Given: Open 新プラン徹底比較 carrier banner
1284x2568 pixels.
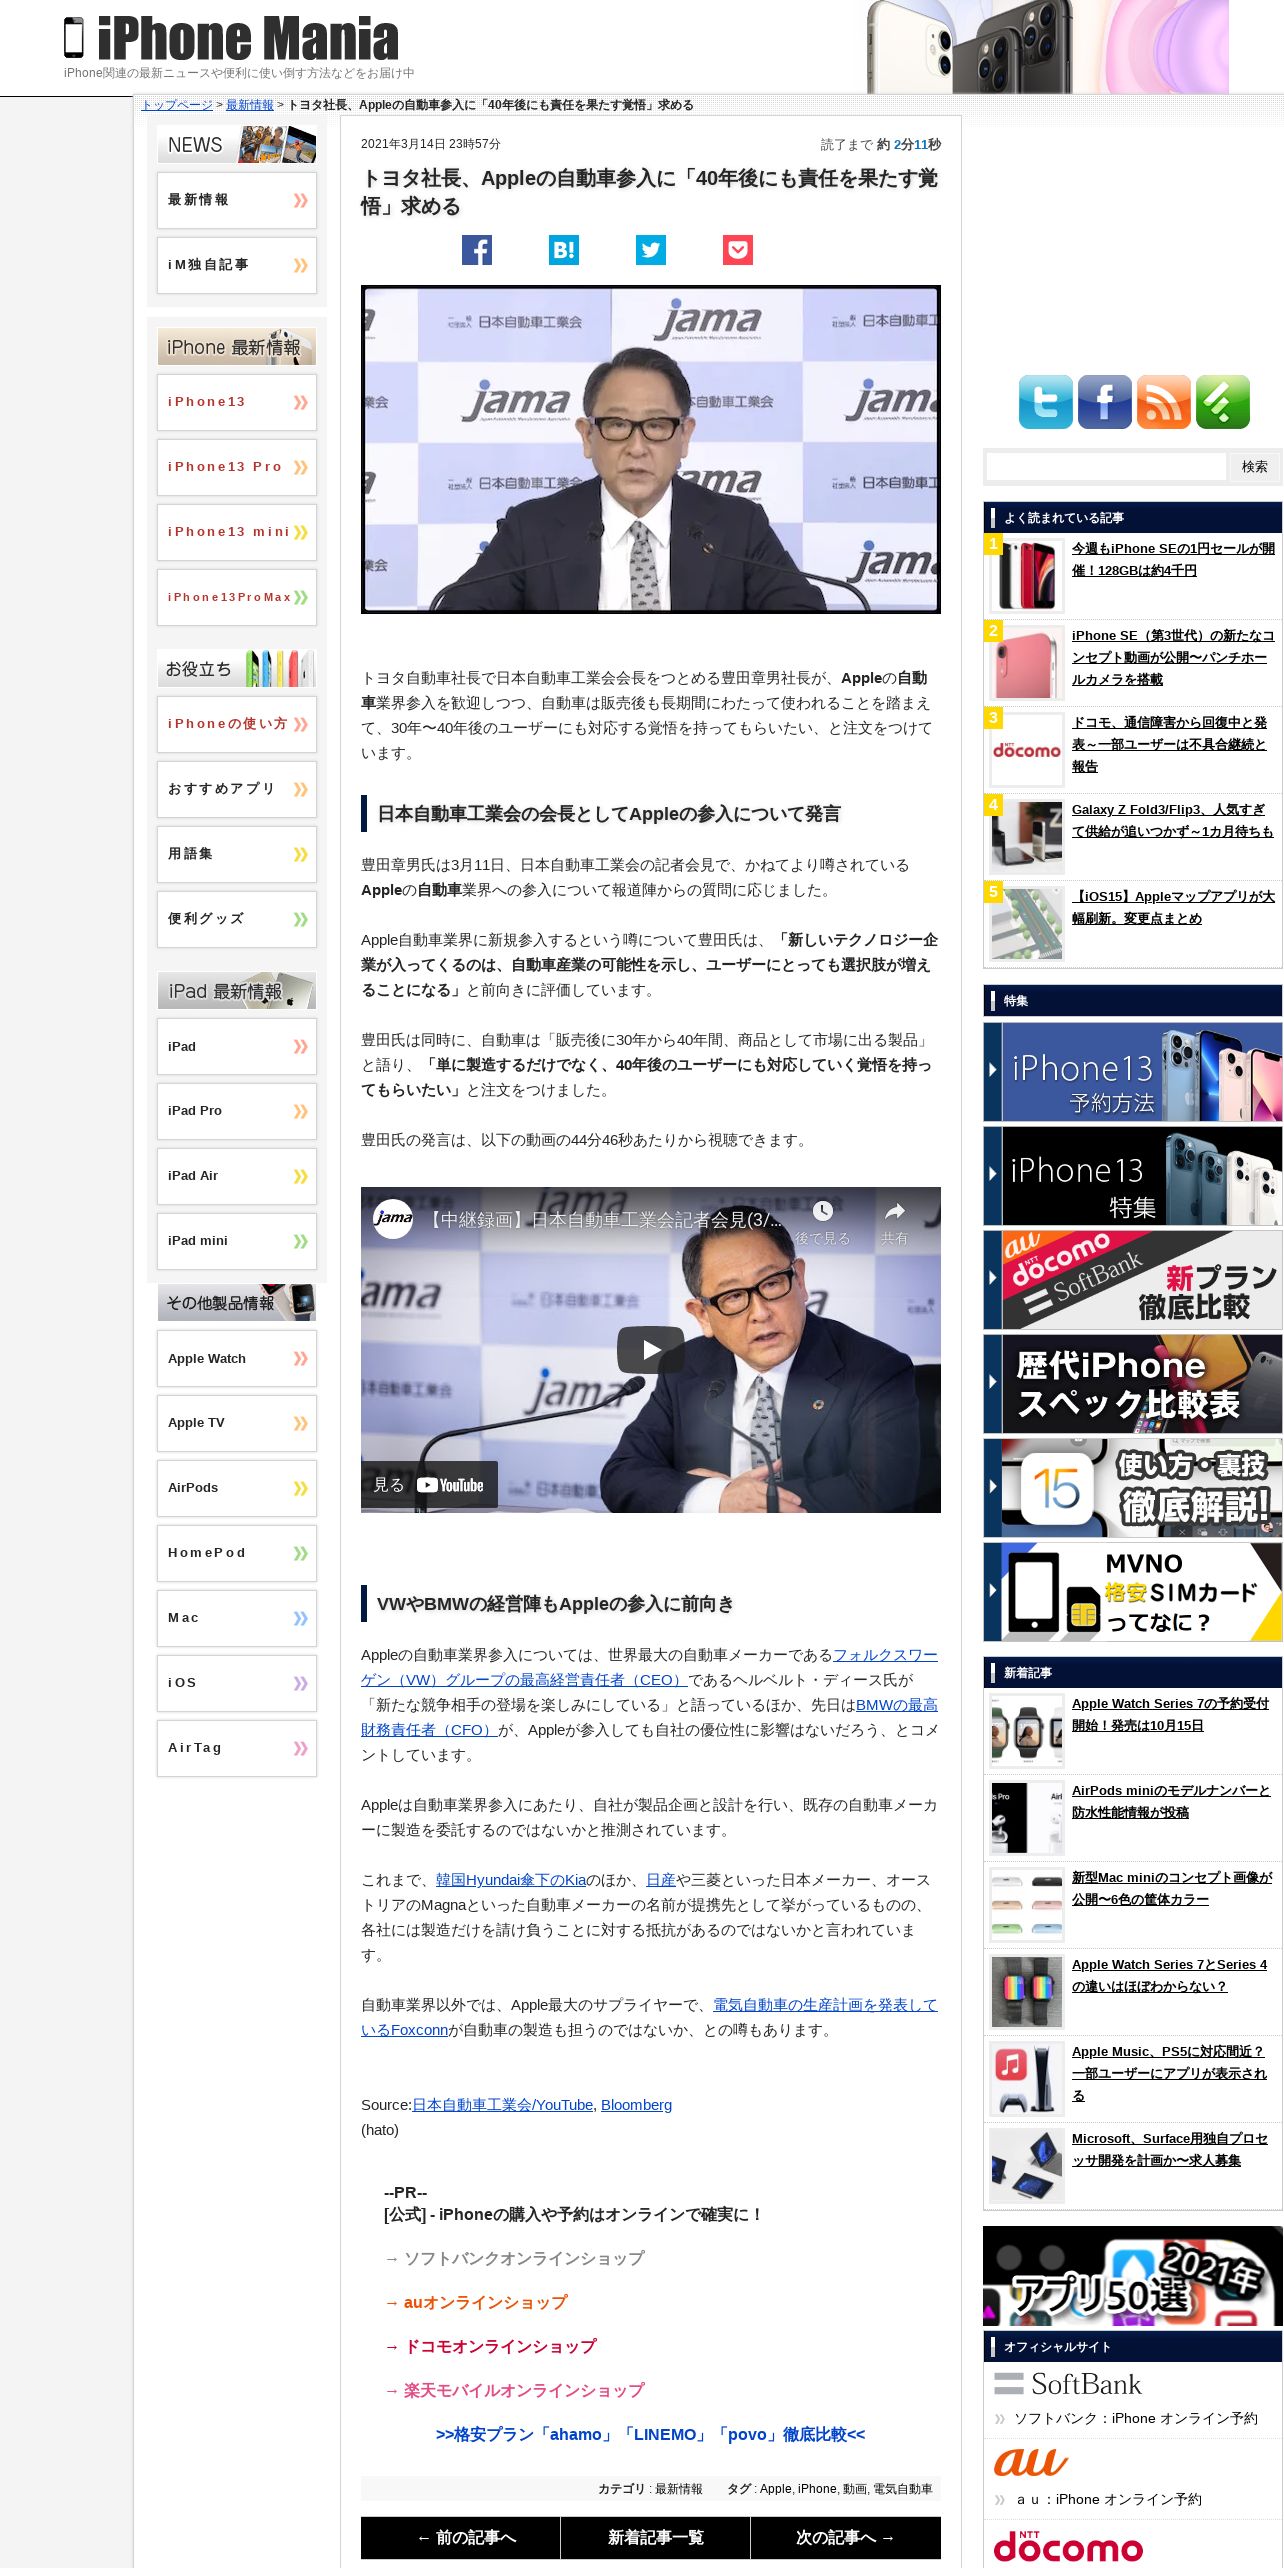Looking at the screenshot, I should point(1133,1280).
